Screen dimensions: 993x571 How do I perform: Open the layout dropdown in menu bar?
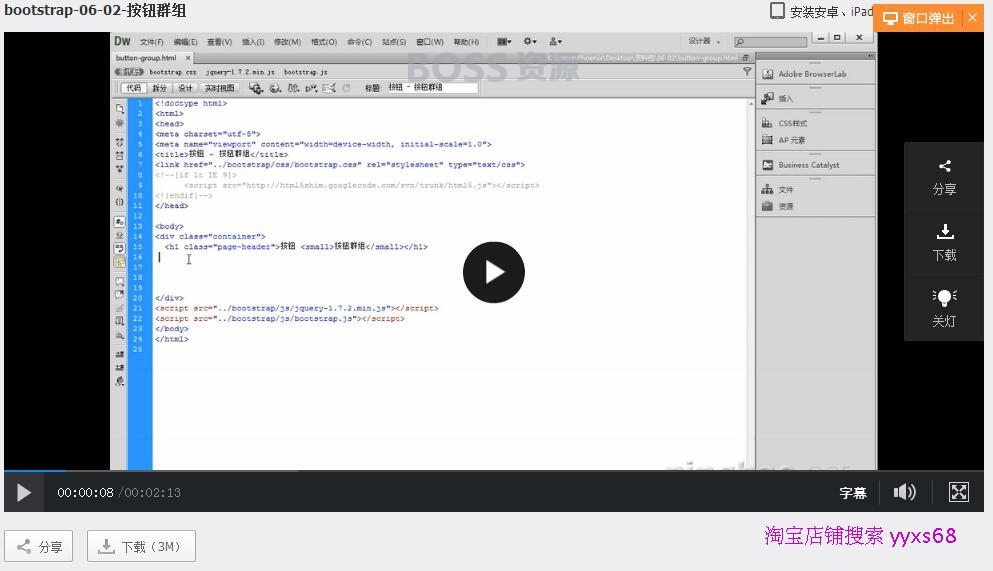pos(504,41)
